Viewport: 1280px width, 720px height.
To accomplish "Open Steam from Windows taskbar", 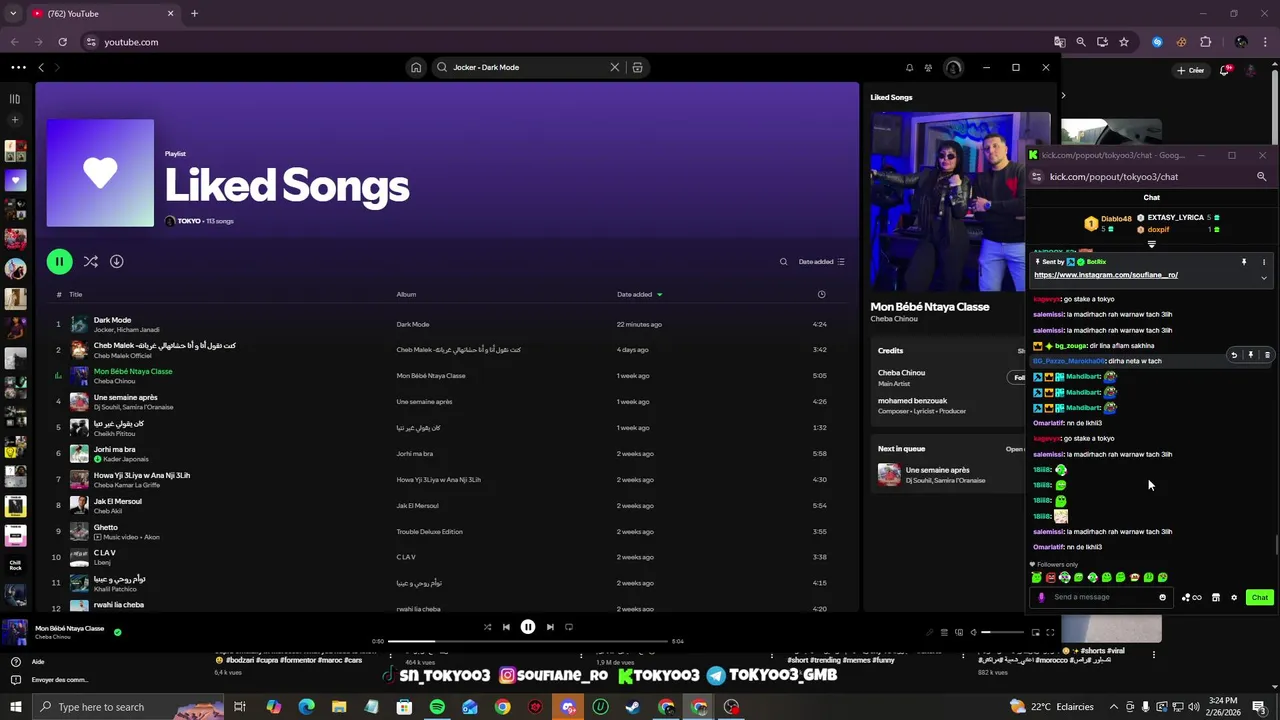I will point(632,707).
